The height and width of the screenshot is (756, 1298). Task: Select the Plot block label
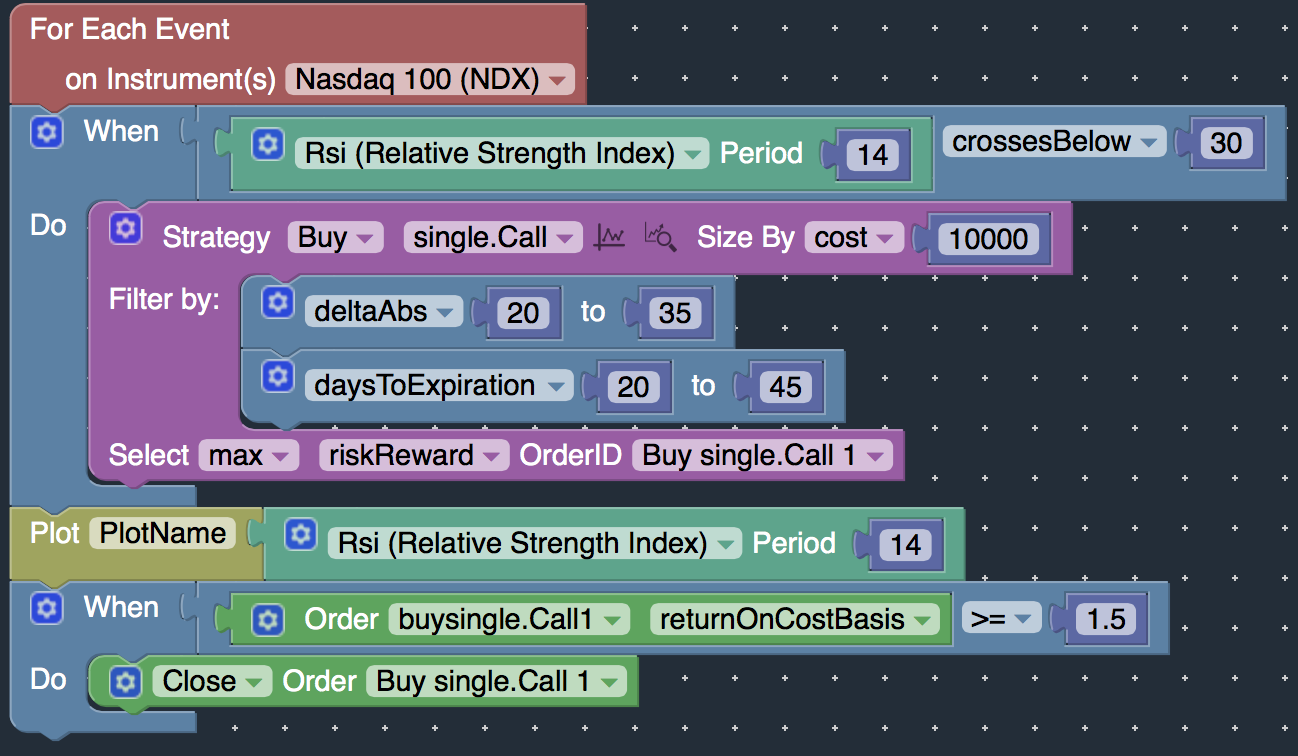pyautogui.click(x=55, y=533)
